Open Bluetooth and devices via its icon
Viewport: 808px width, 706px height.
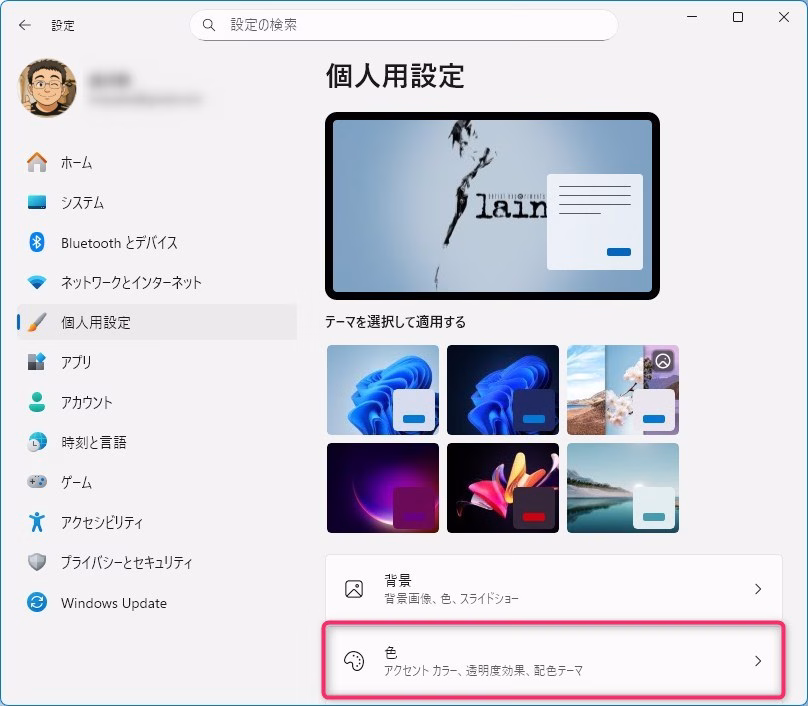pos(37,242)
